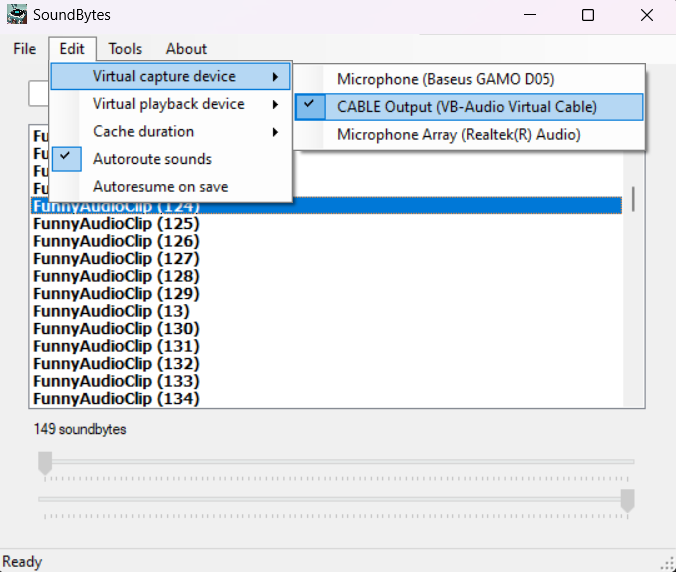The image size is (676, 572).
Task: Click the lower slider thumb at right
Action: tap(627, 500)
